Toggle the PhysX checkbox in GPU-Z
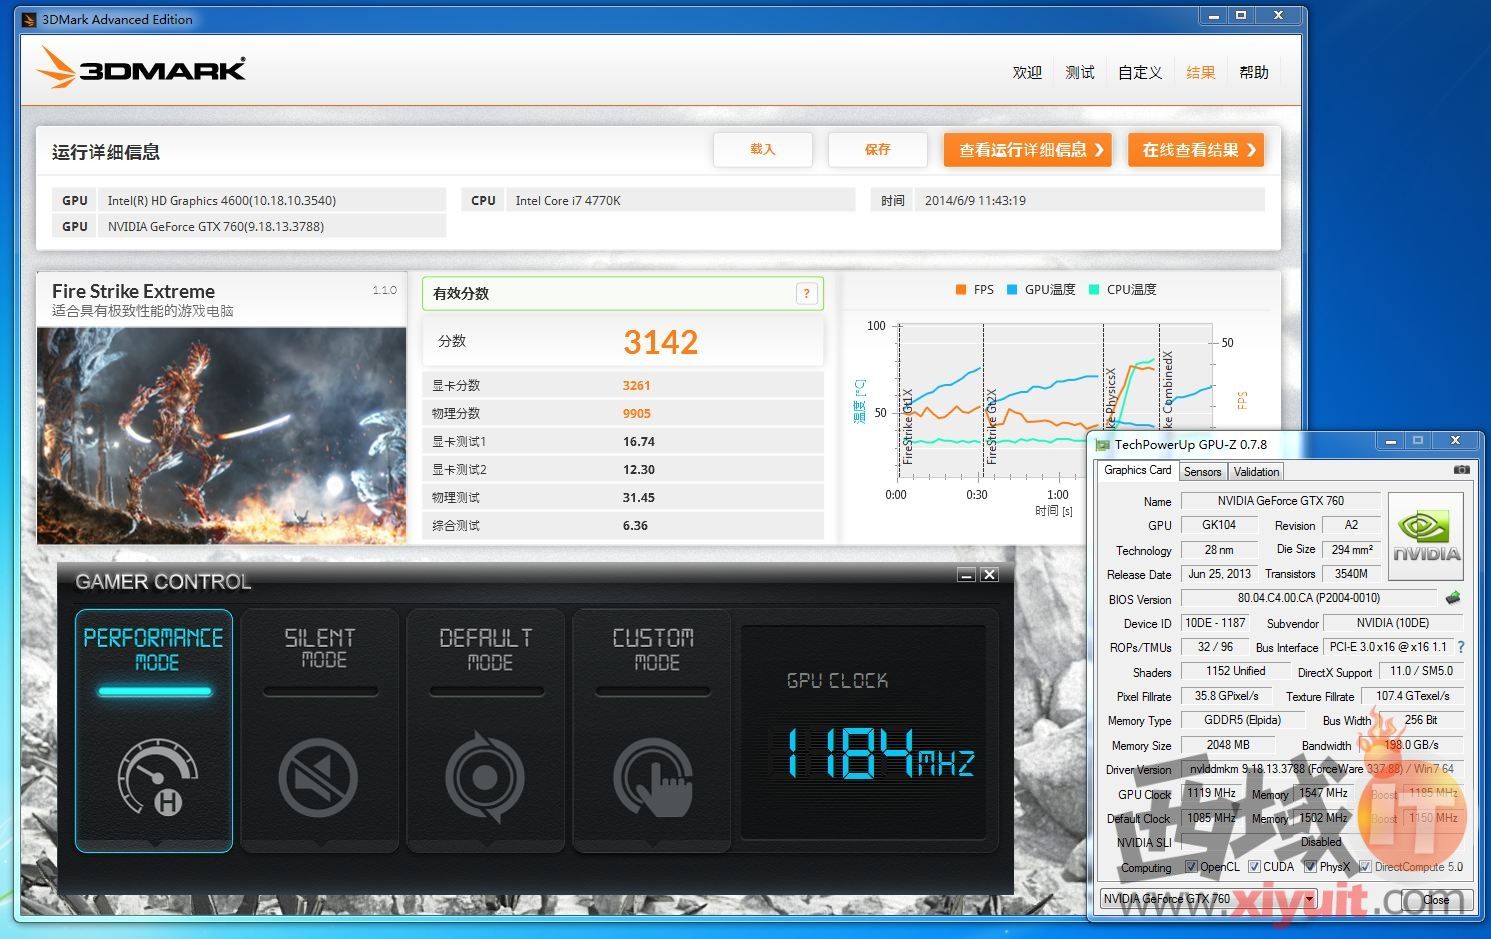This screenshot has height=939, width=1491. 1310,867
